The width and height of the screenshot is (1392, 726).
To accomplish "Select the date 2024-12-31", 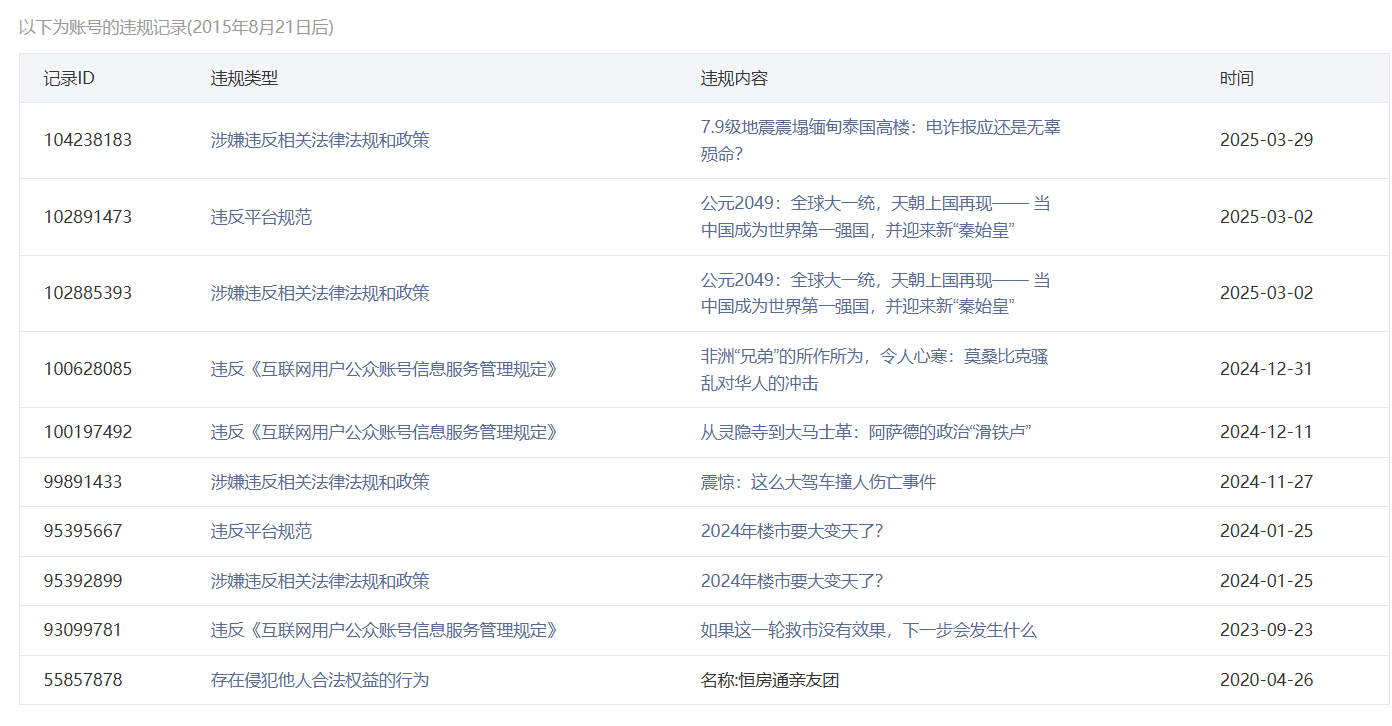I will coord(1267,369).
